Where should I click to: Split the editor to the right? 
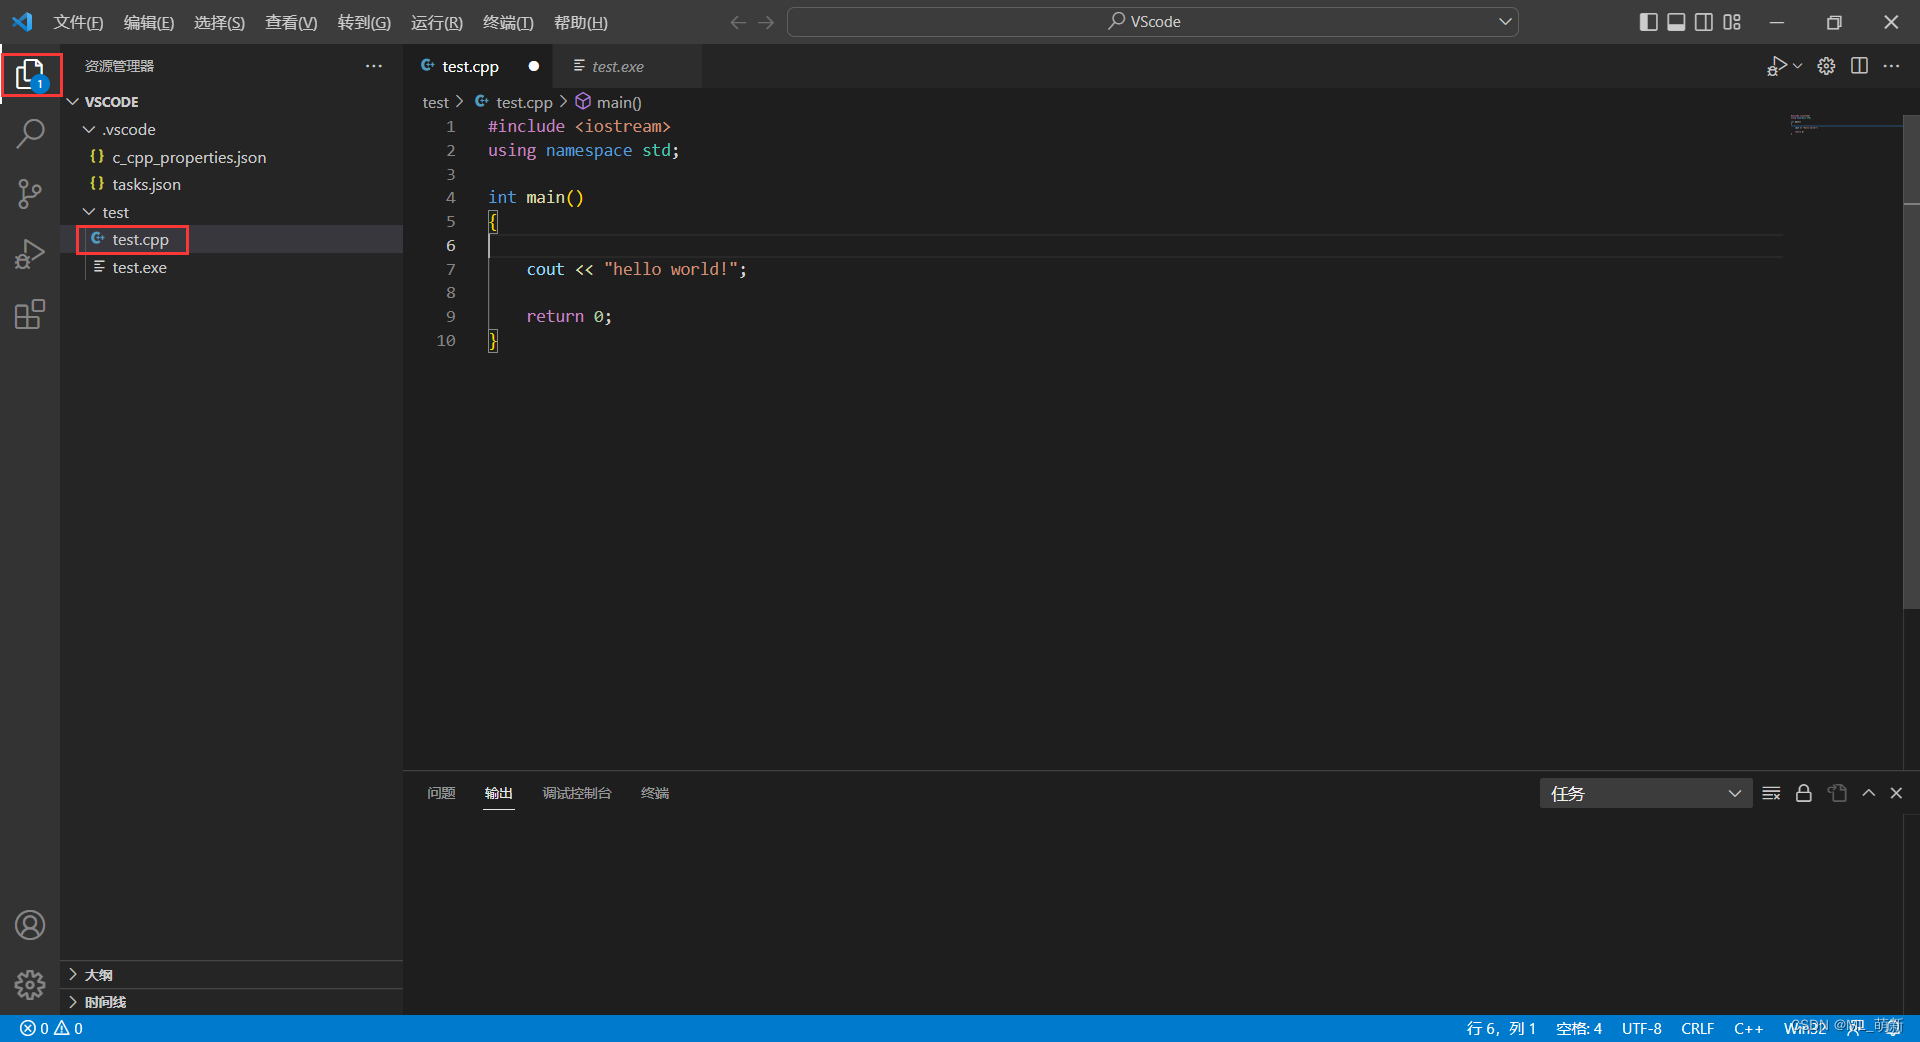point(1859,66)
